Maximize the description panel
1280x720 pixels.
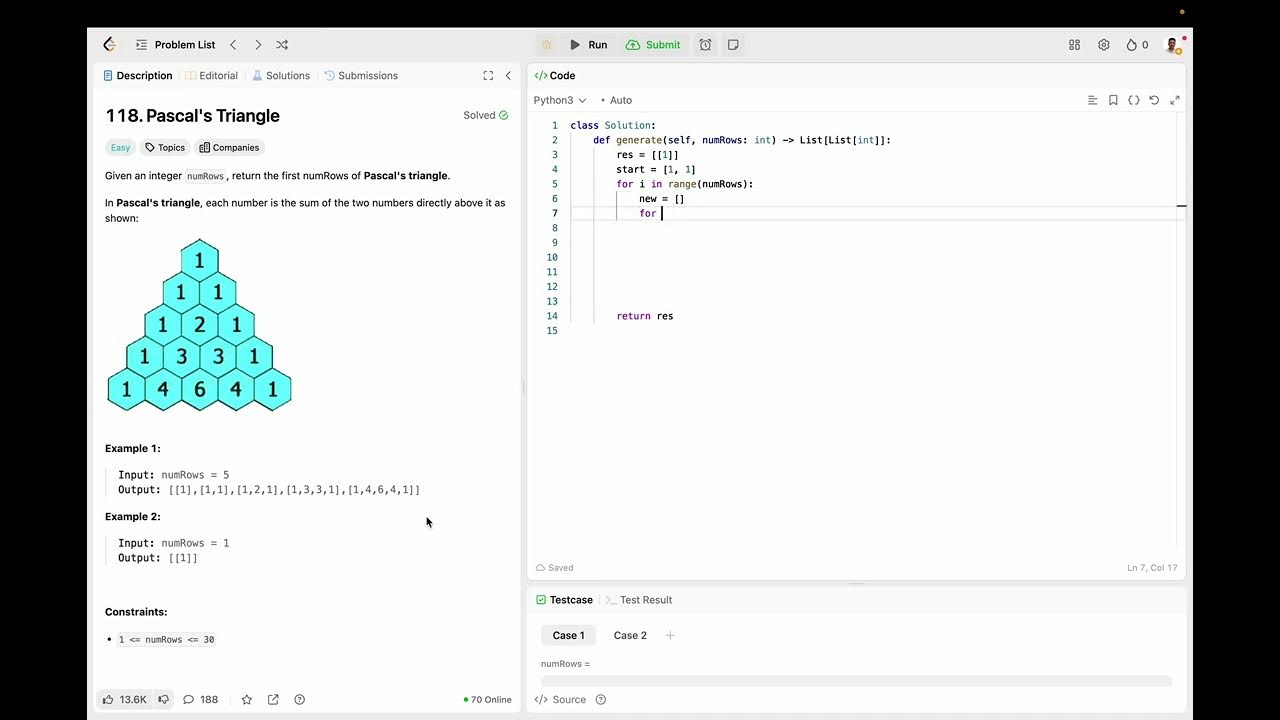pos(488,76)
